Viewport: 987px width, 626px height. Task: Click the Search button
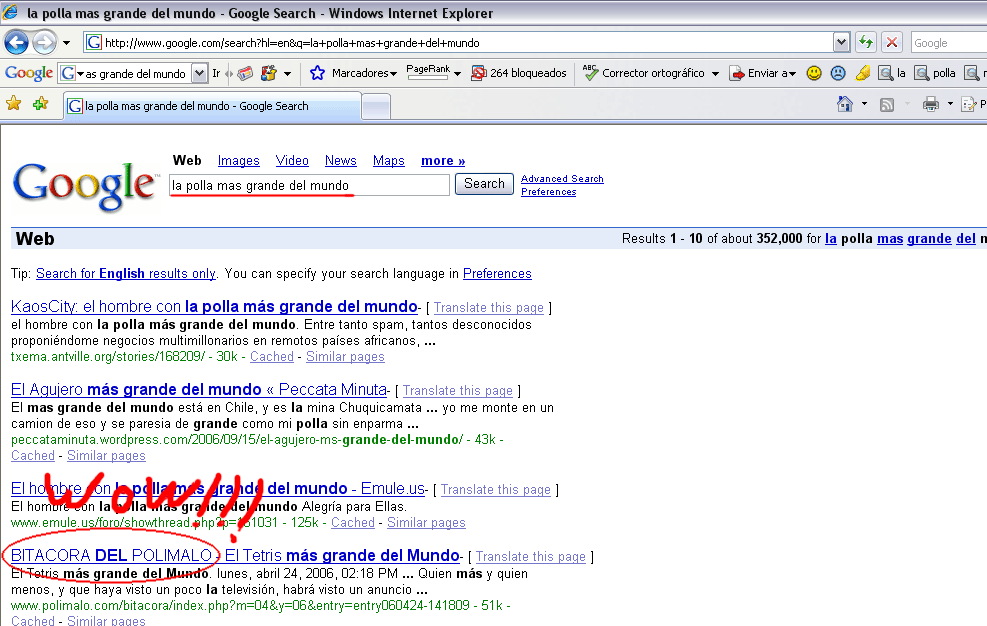coord(484,184)
